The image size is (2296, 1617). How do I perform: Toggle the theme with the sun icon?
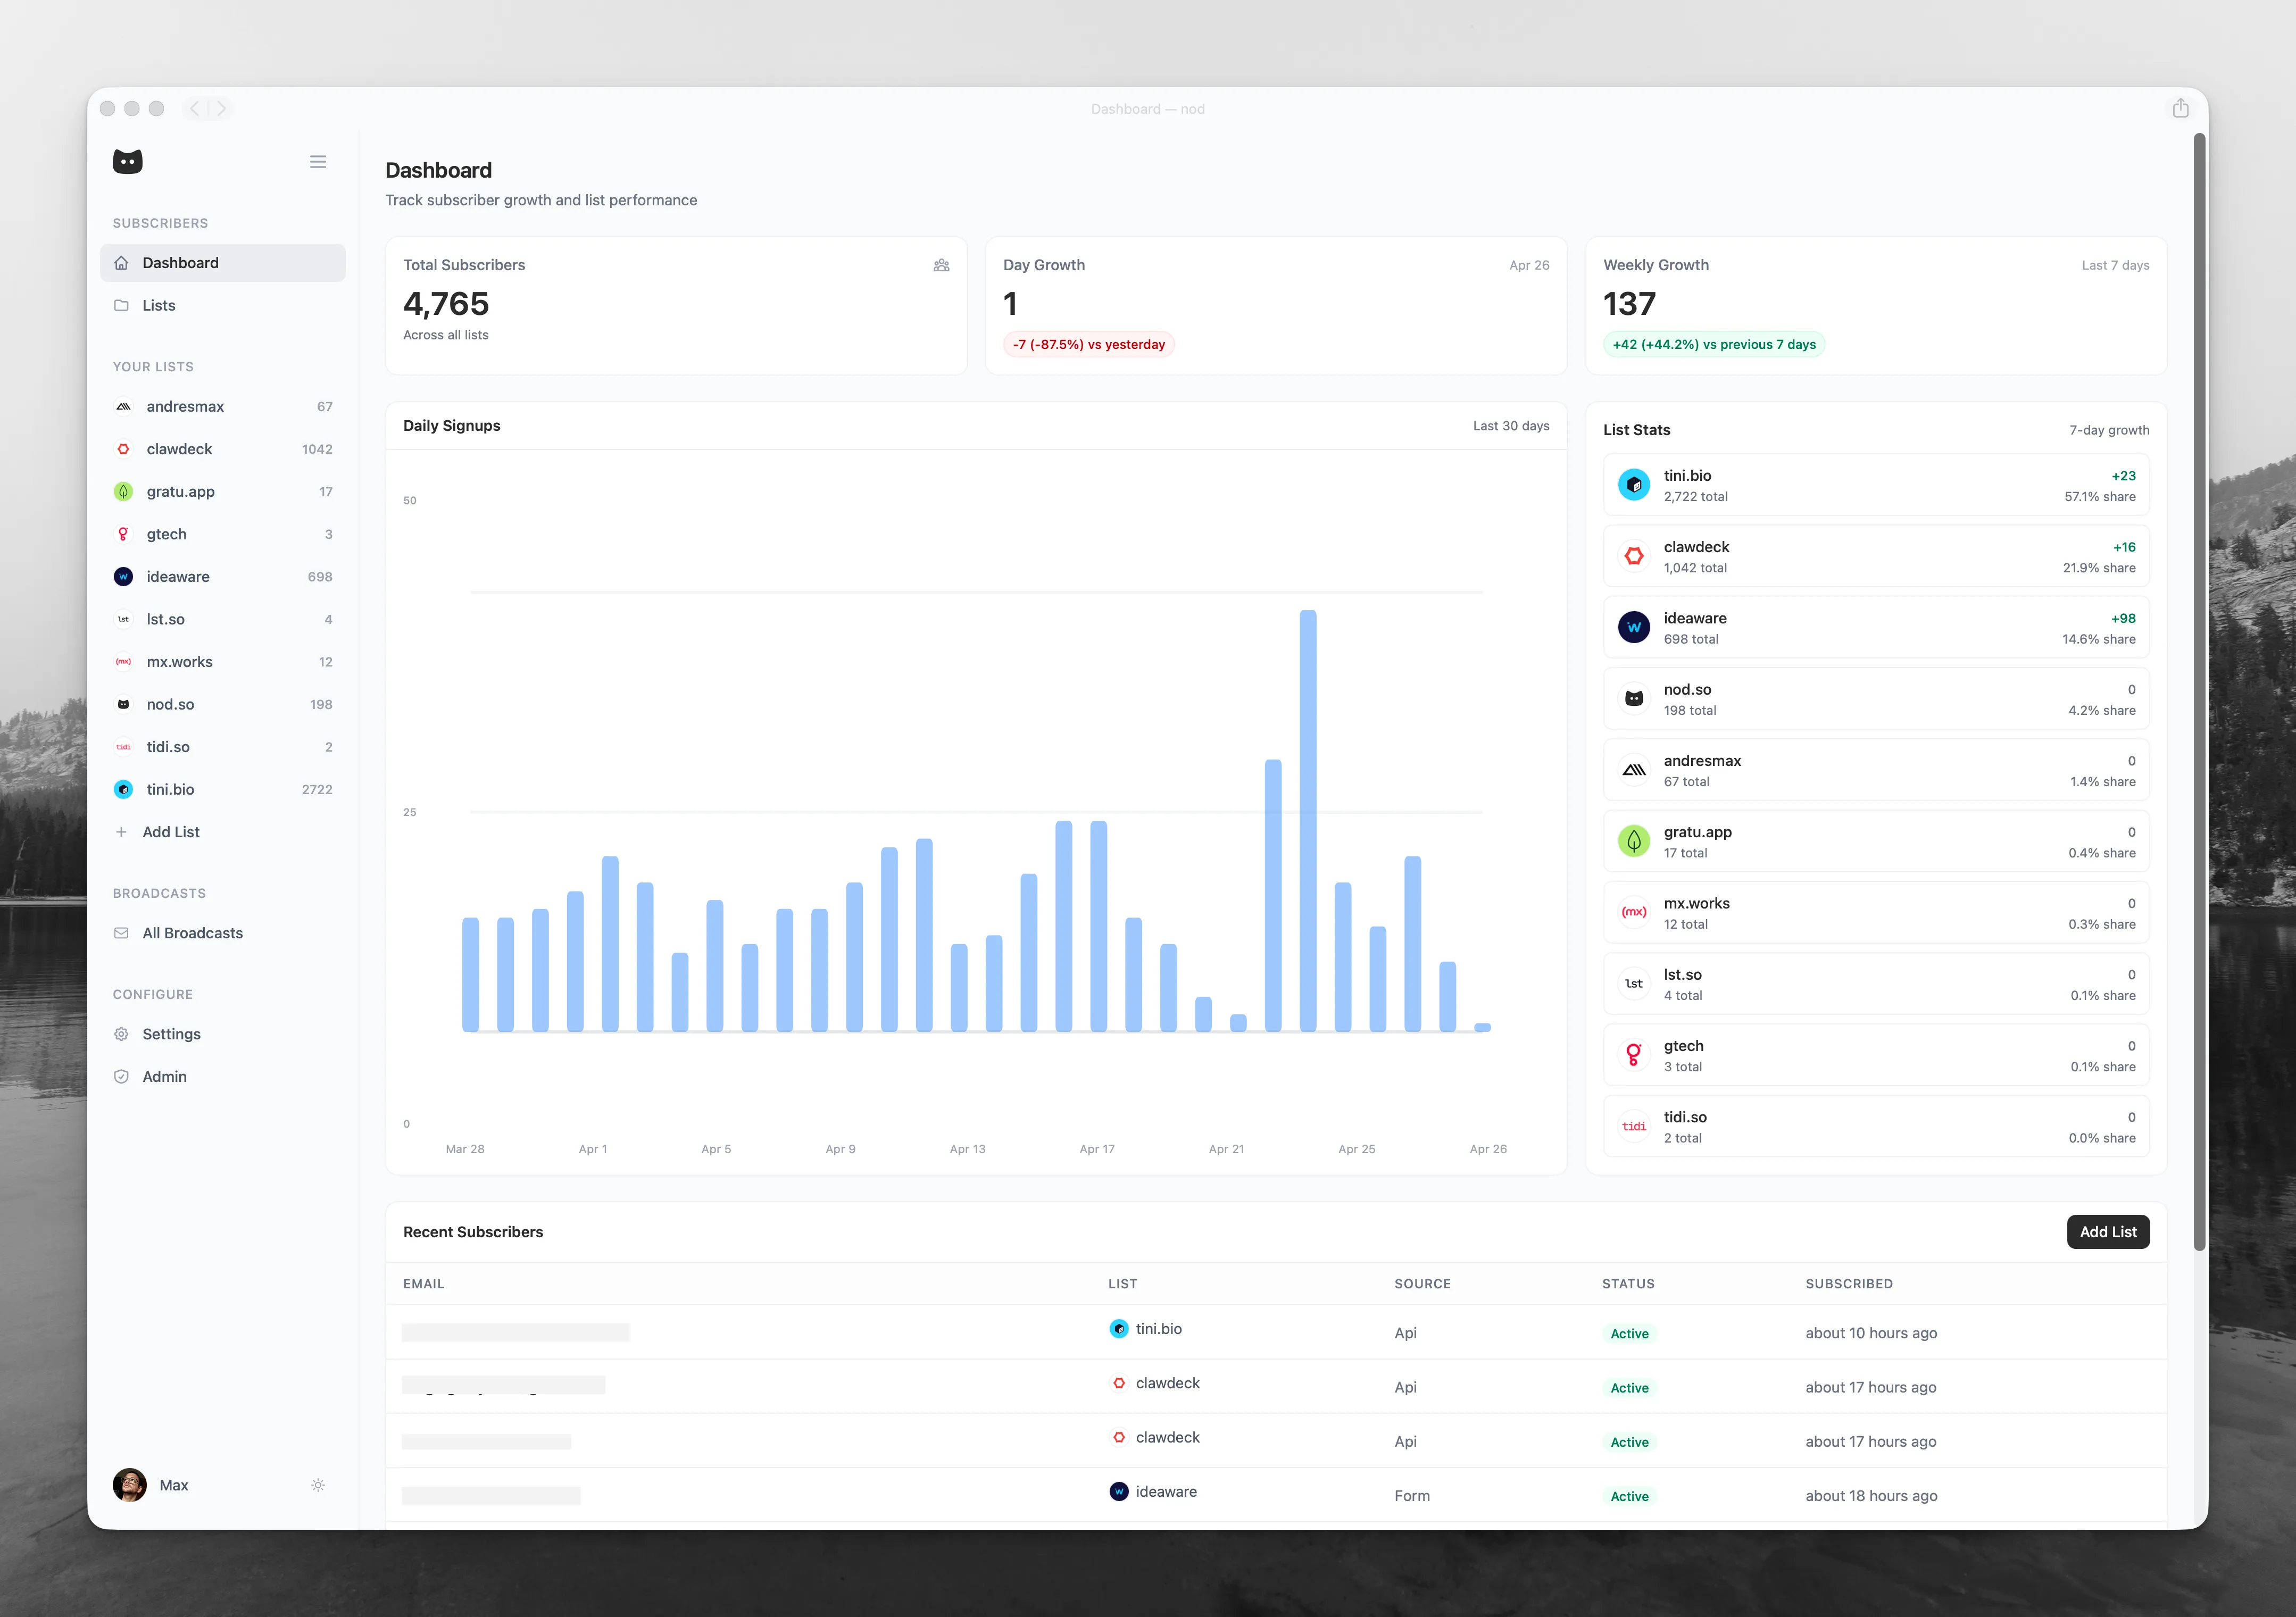[317, 1485]
